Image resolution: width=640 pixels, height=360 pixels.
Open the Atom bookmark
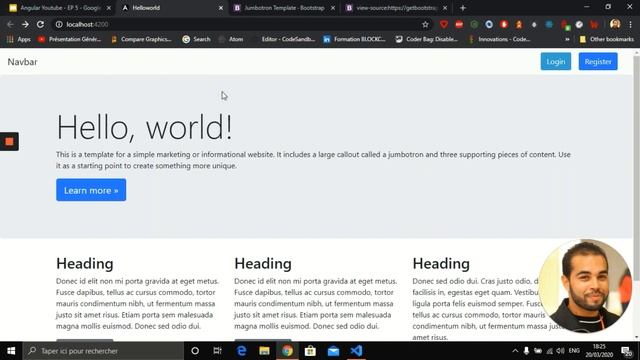231,39
